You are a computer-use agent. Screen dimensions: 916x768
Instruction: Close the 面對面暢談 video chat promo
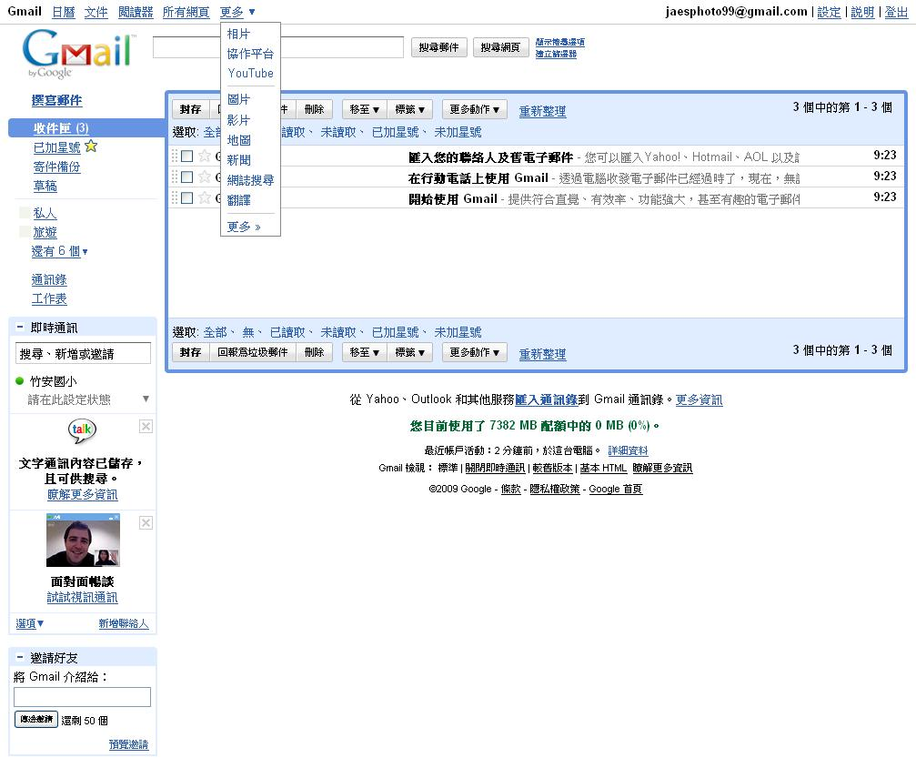146,523
